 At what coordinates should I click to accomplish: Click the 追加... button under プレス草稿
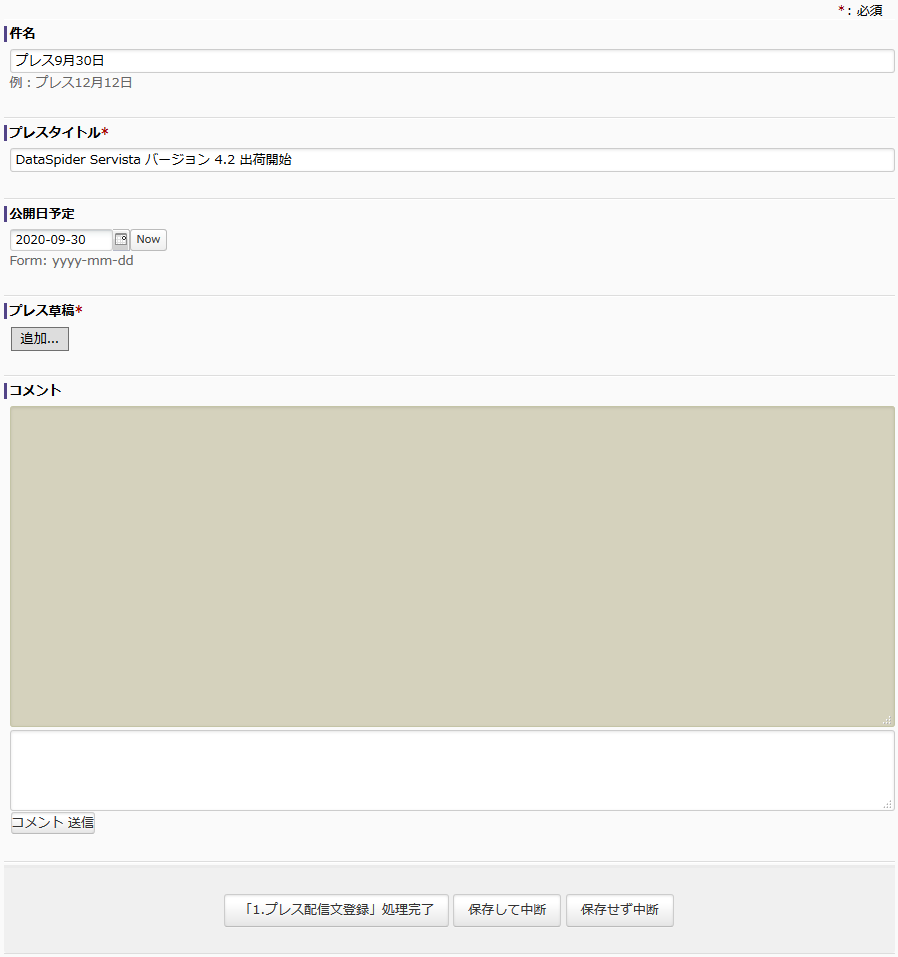40,339
